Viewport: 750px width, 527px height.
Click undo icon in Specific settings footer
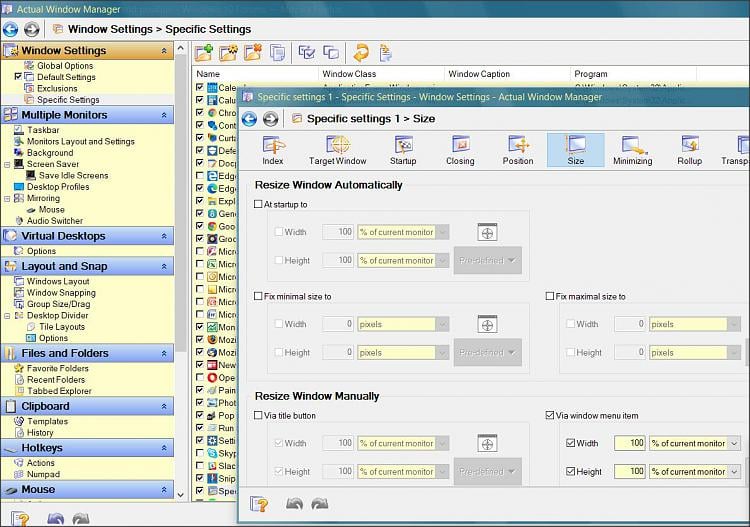tap(294, 503)
